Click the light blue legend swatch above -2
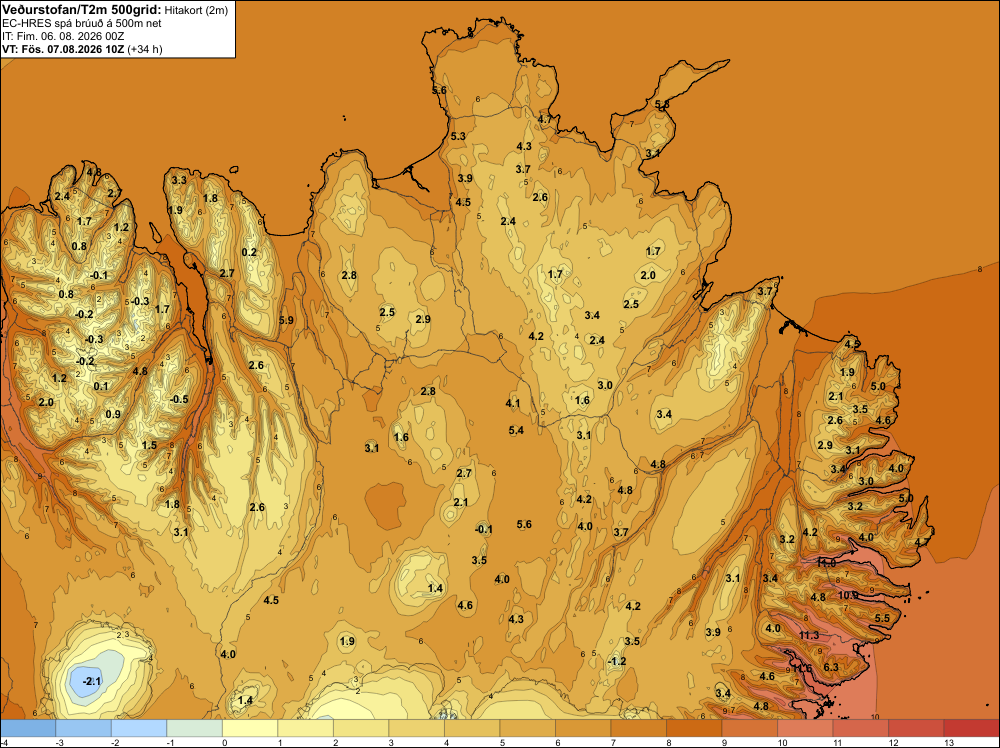 [138, 728]
